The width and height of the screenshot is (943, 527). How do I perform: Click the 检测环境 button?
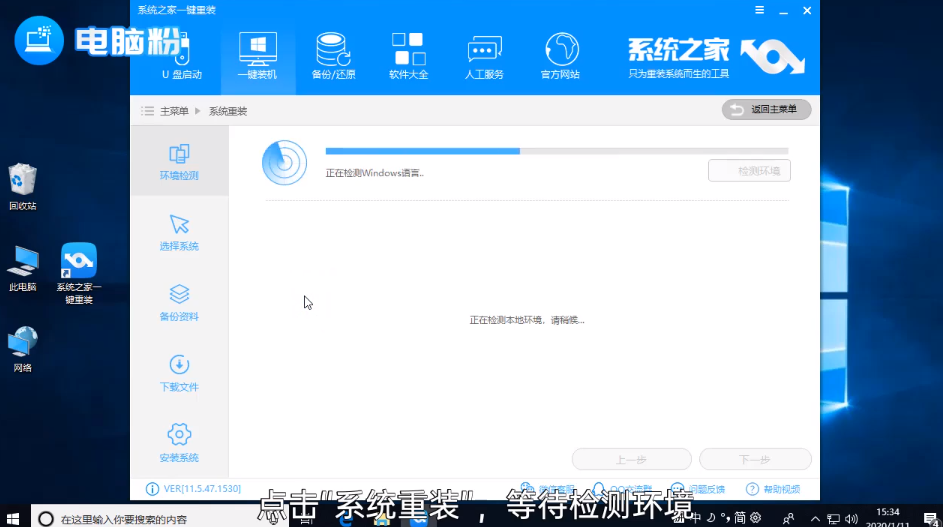pos(749,171)
